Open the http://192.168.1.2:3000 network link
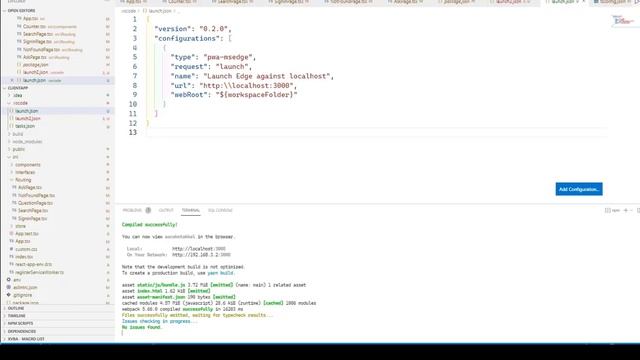Image resolution: width=640 pixels, height=360 pixels. 201,255
